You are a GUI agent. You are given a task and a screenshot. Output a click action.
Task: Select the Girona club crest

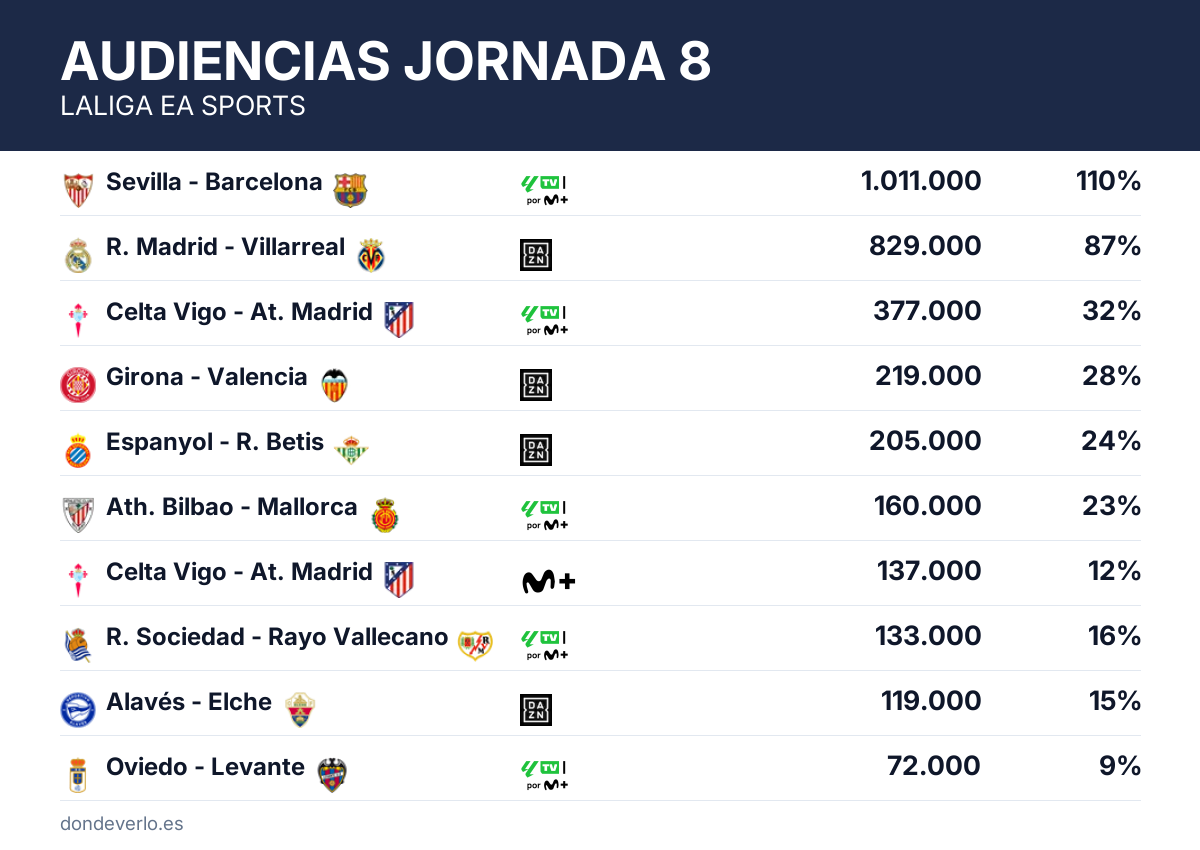point(77,385)
